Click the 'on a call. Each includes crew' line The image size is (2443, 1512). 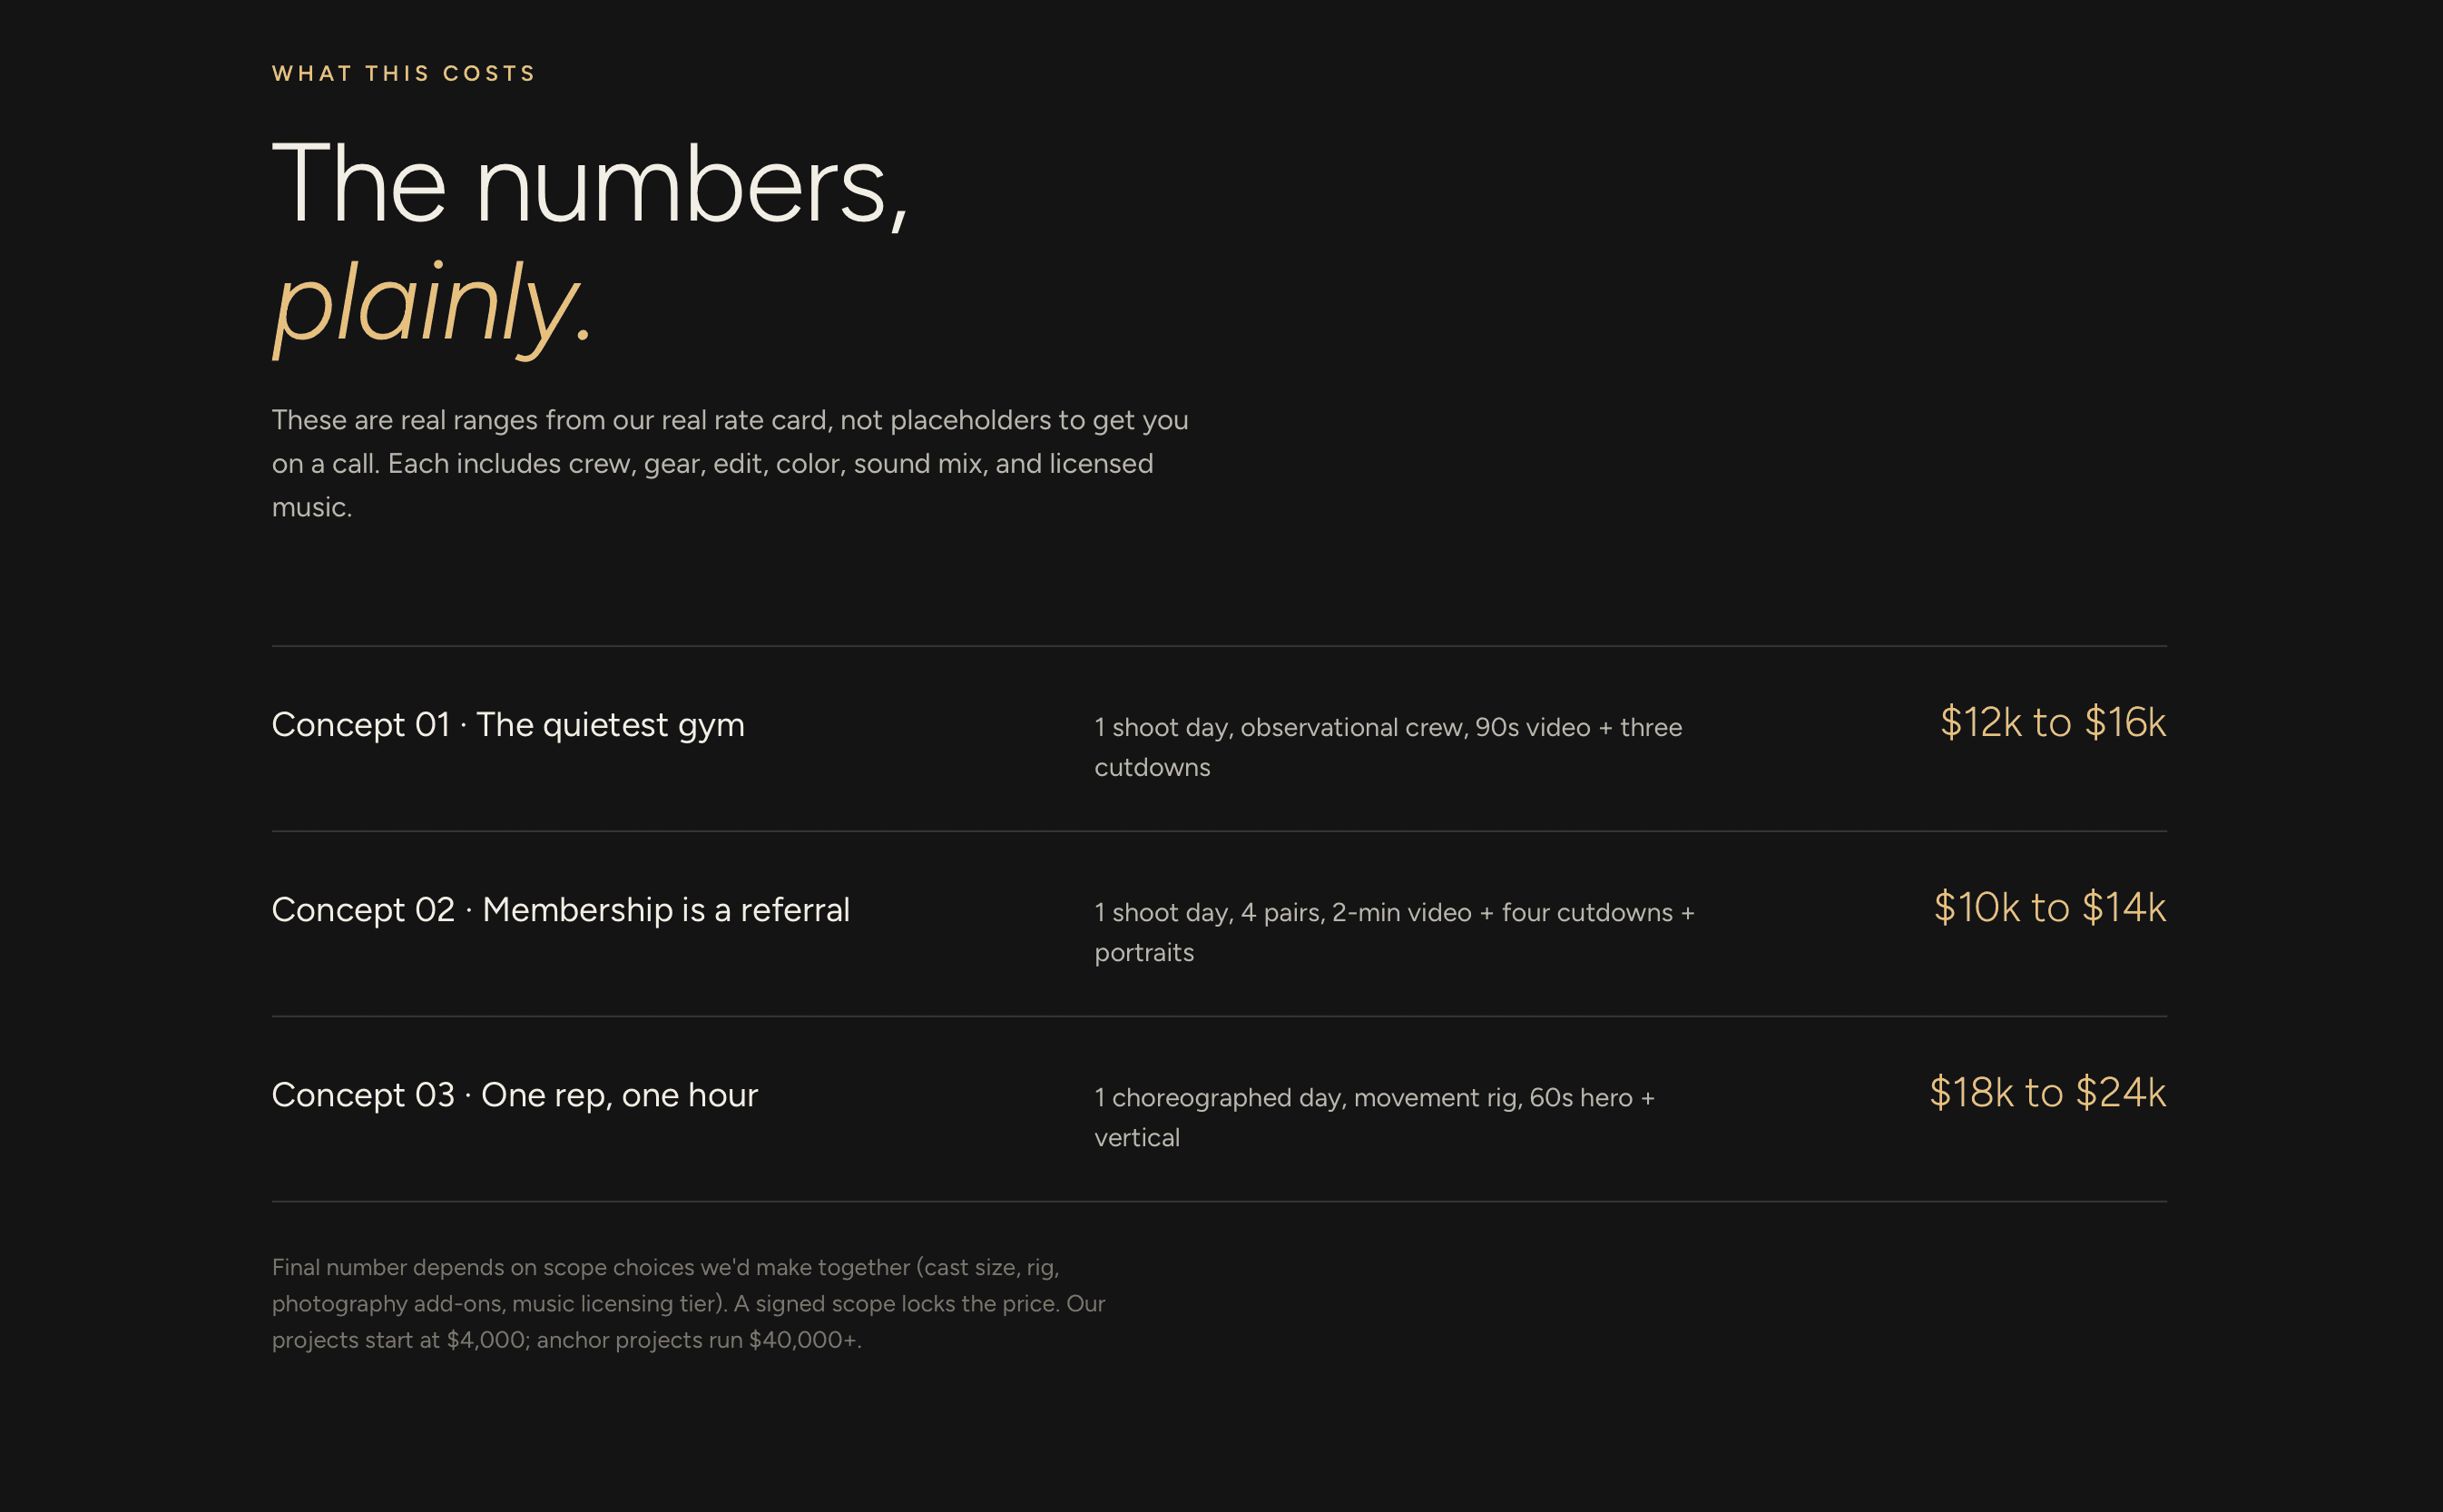coord(712,464)
